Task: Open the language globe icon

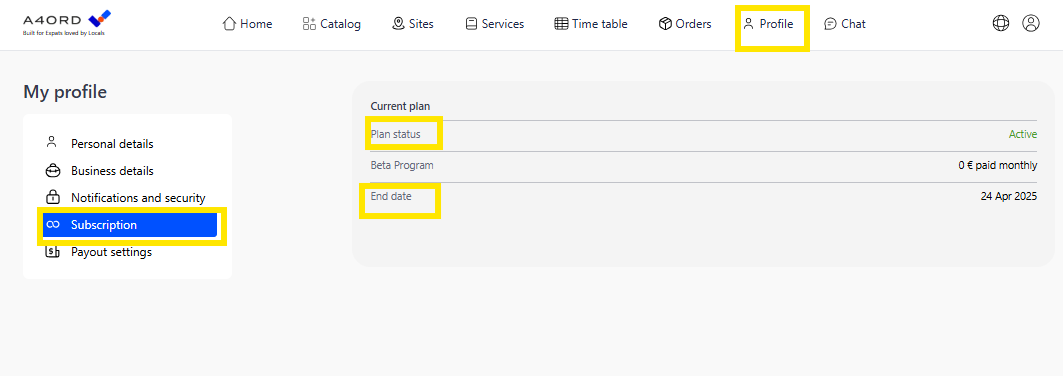Action: (x=1001, y=24)
